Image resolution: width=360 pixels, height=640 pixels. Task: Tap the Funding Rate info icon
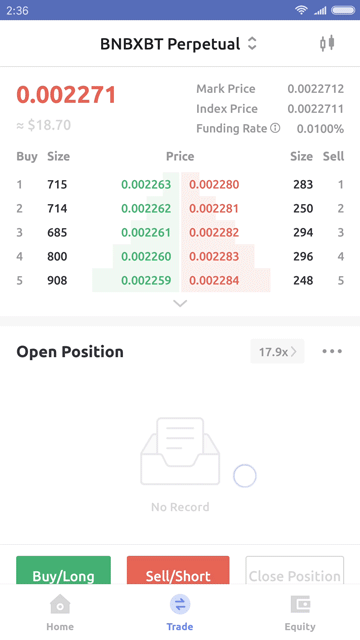click(x=276, y=129)
